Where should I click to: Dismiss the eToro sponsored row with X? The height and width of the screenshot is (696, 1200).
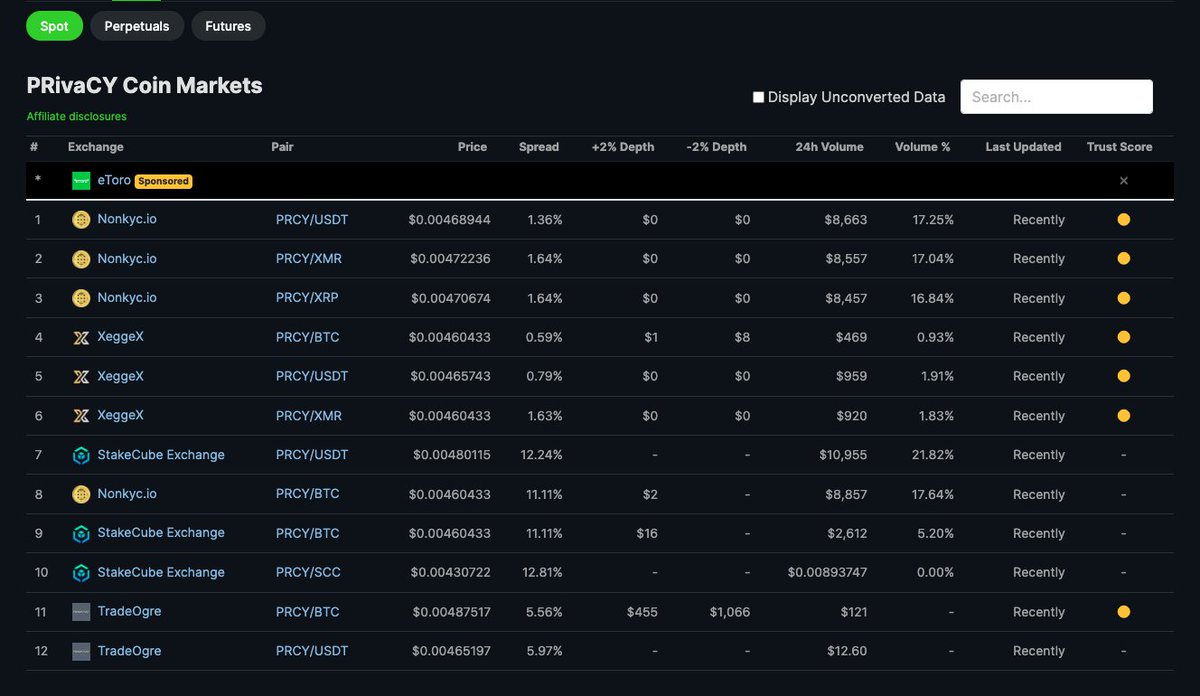(1123, 181)
